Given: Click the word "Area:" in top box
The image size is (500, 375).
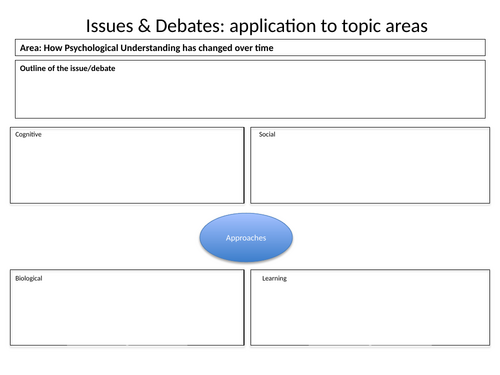Looking at the screenshot, I should tap(31, 48).
